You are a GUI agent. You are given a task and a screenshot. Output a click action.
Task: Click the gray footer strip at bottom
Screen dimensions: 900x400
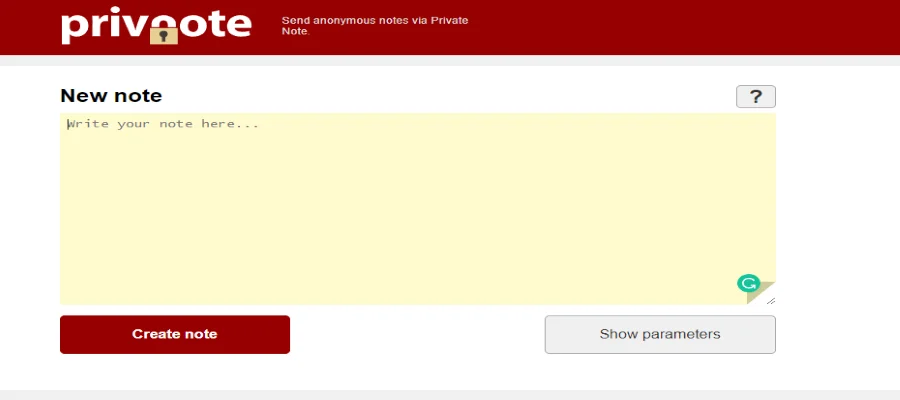[450, 395]
